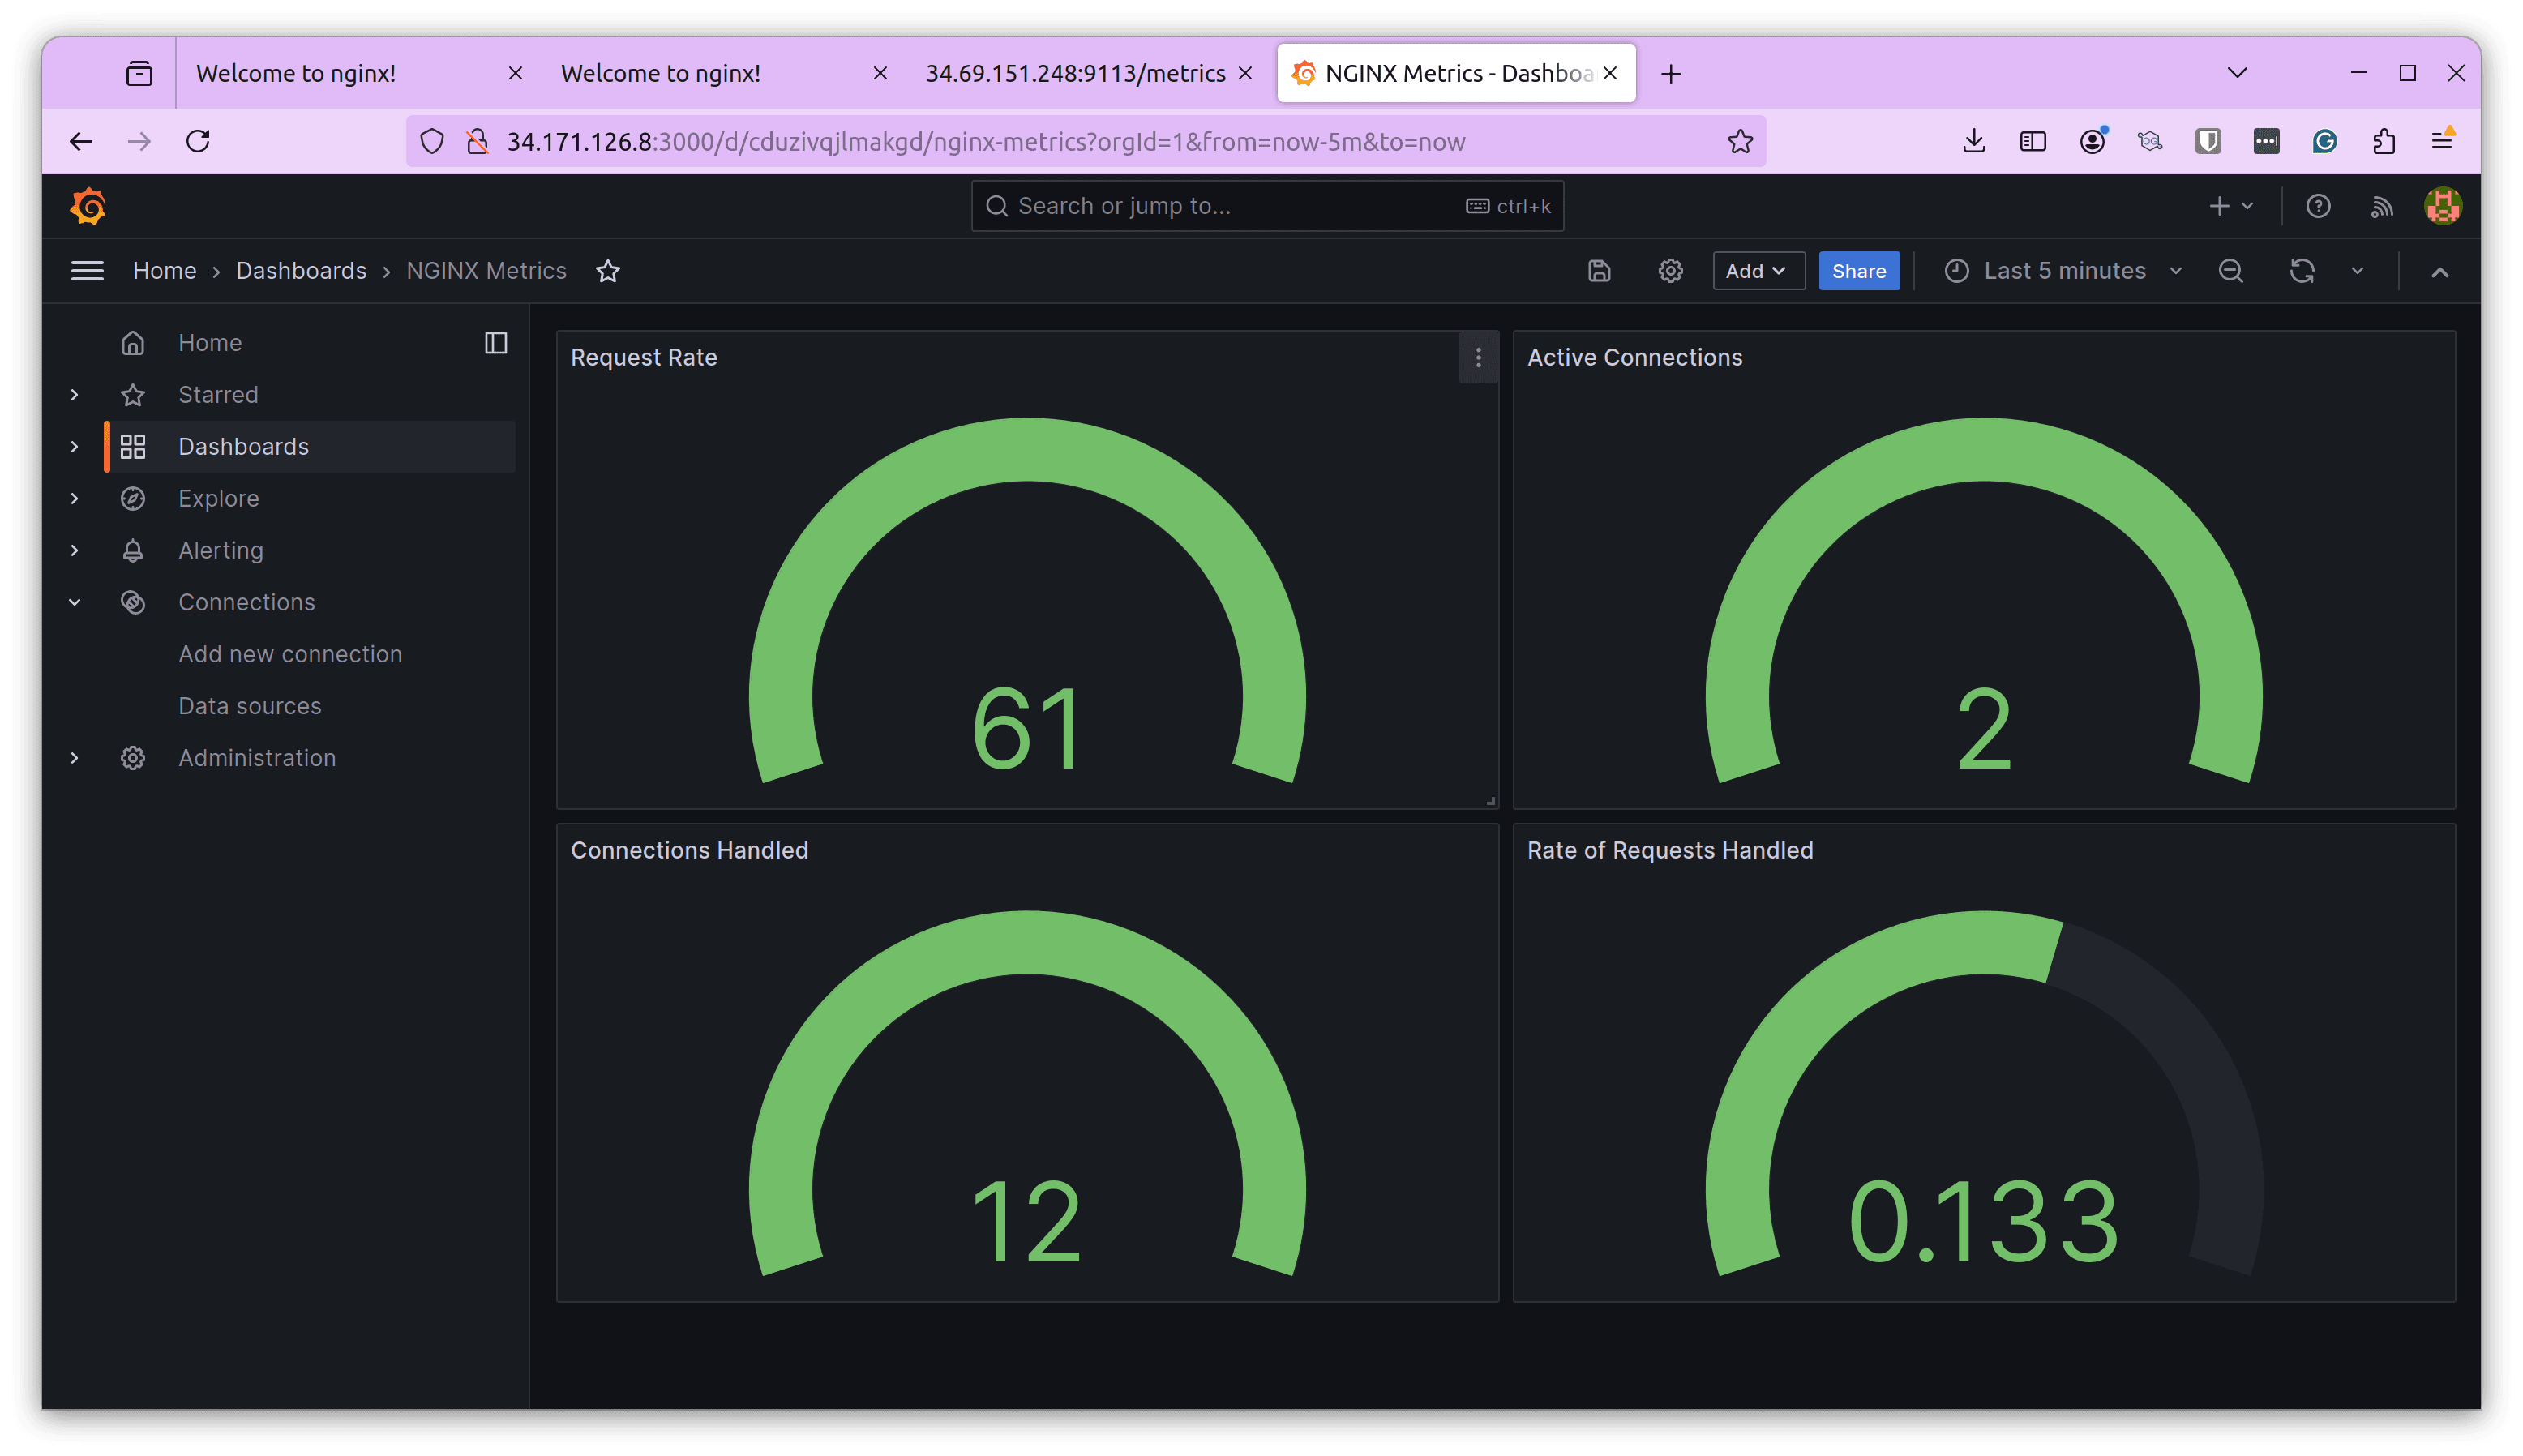The height and width of the screenshot is (1456, 2523).
Task: Open Starred in the sidebar
Action: tap(218, 395)
